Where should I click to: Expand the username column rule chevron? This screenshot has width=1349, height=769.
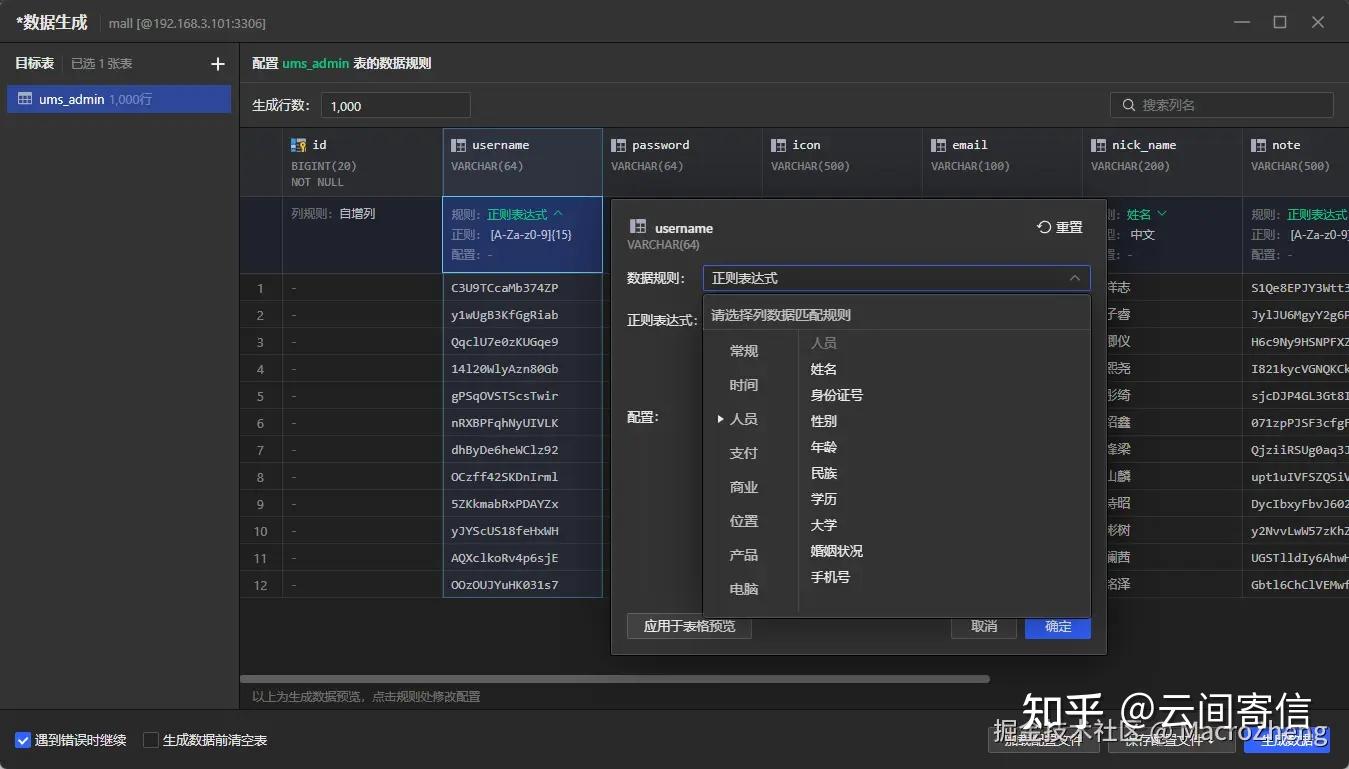click(558, 214)
